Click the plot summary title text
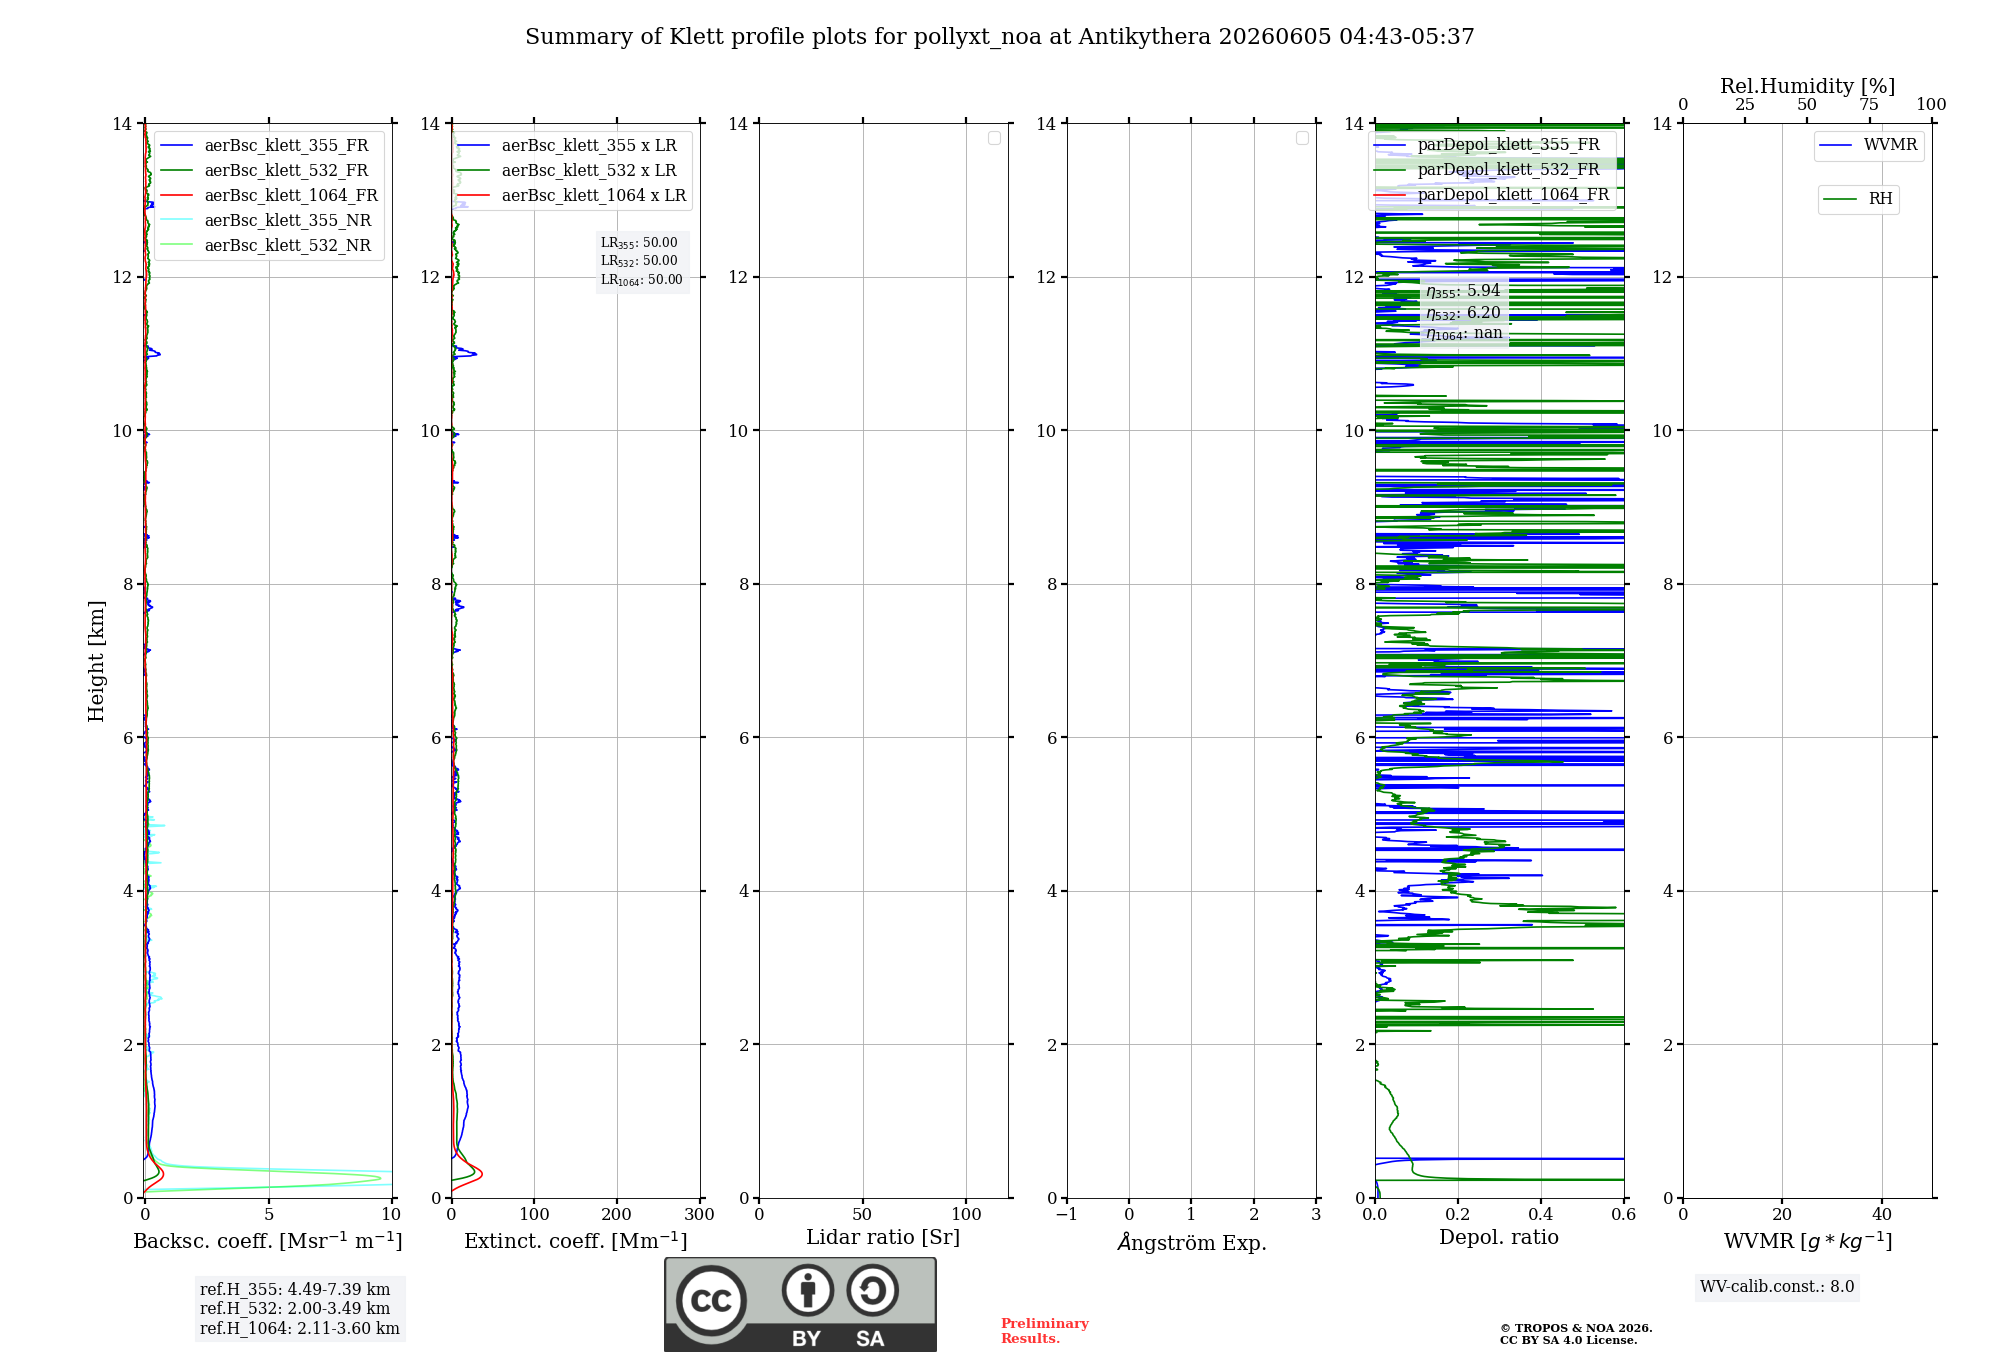 point(999,37)
